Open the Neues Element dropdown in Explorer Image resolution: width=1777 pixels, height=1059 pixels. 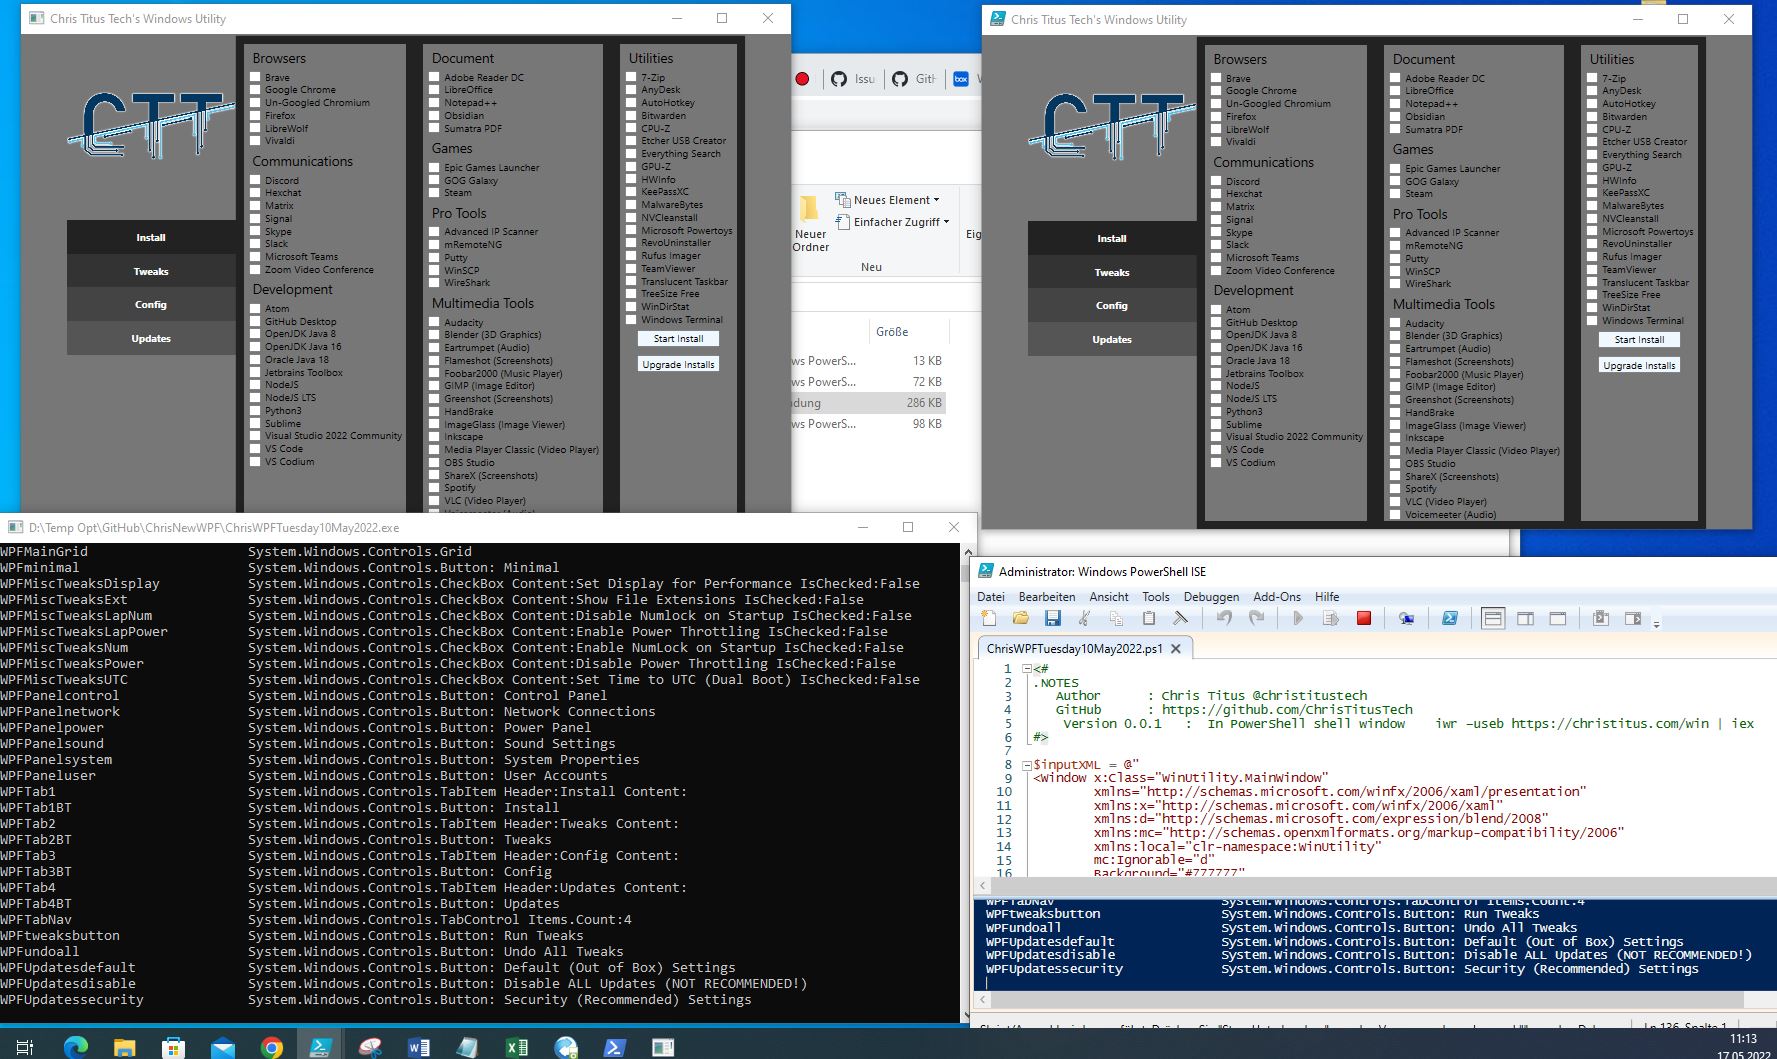click(x=888, y=200)
